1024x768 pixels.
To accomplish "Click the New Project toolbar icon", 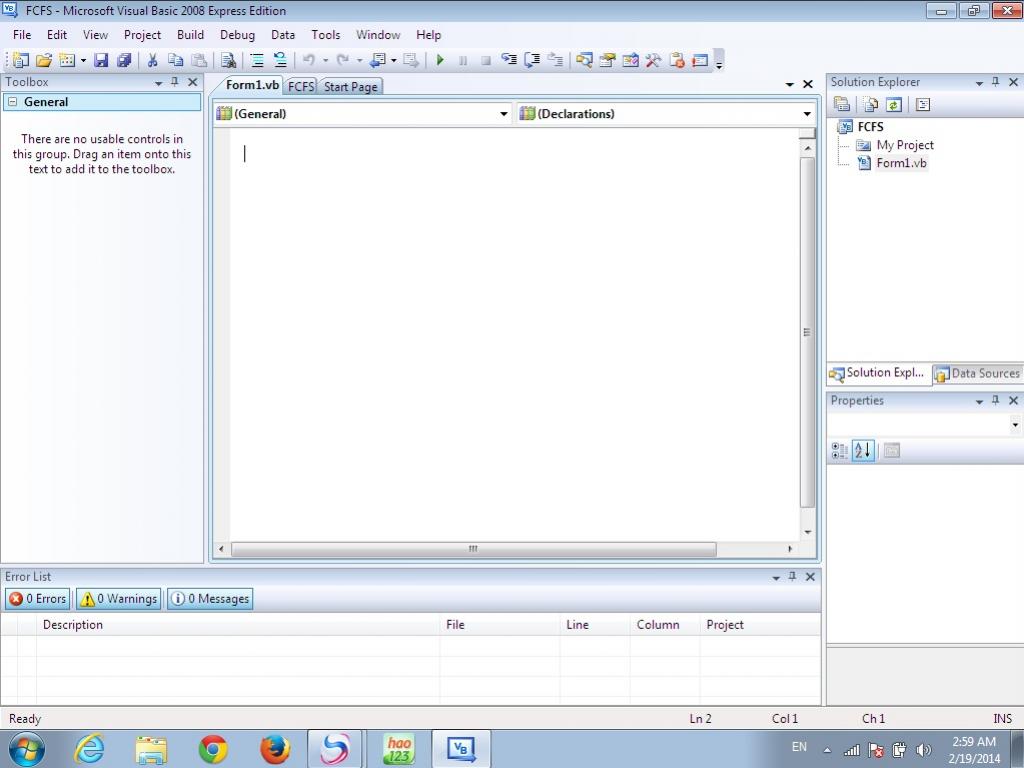I will [x=20, y=60].
